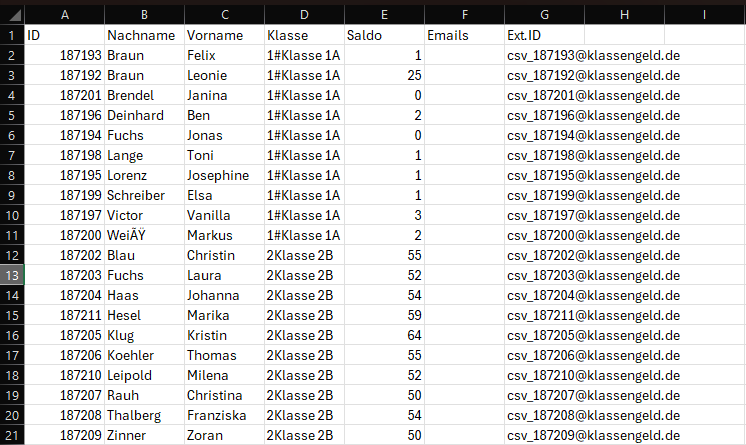This screenshot has width=746, height=445.
Task: Select column A header
Action: point(65,15)
